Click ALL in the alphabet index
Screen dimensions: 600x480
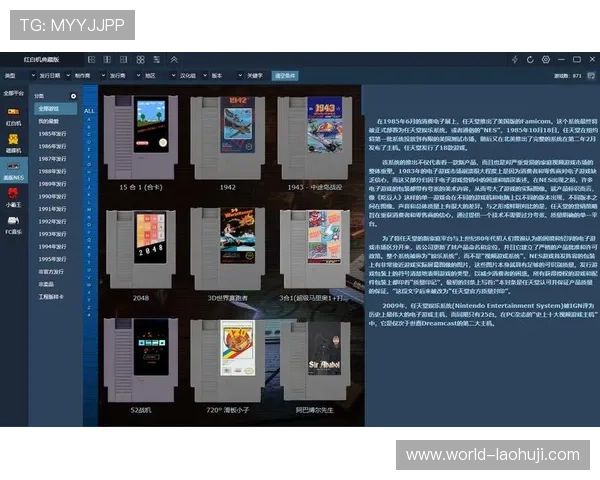(x=89, y=111)
